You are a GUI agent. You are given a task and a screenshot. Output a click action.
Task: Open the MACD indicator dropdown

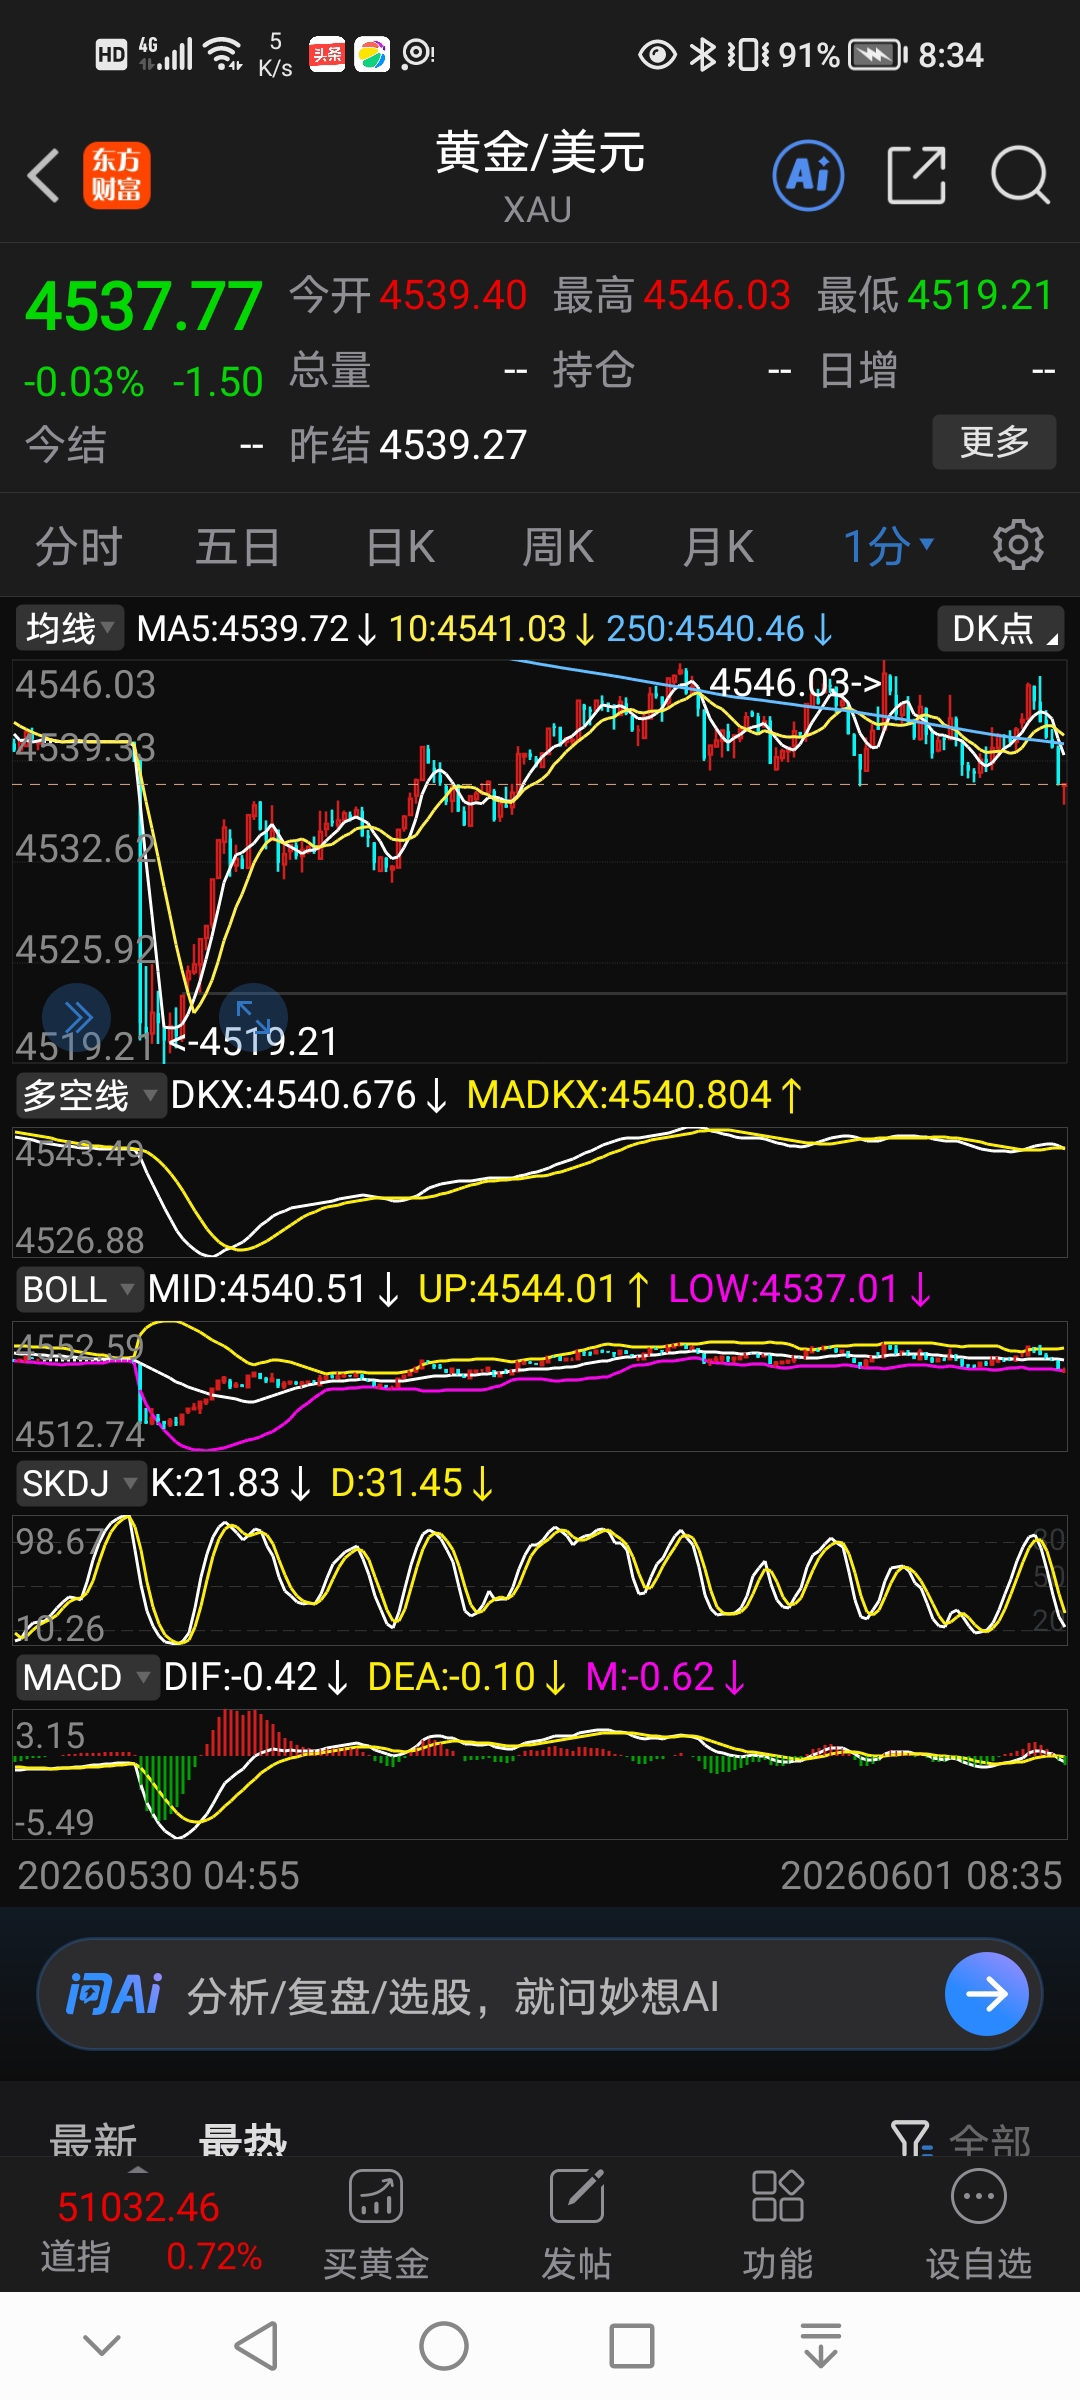click(86, 1677)
